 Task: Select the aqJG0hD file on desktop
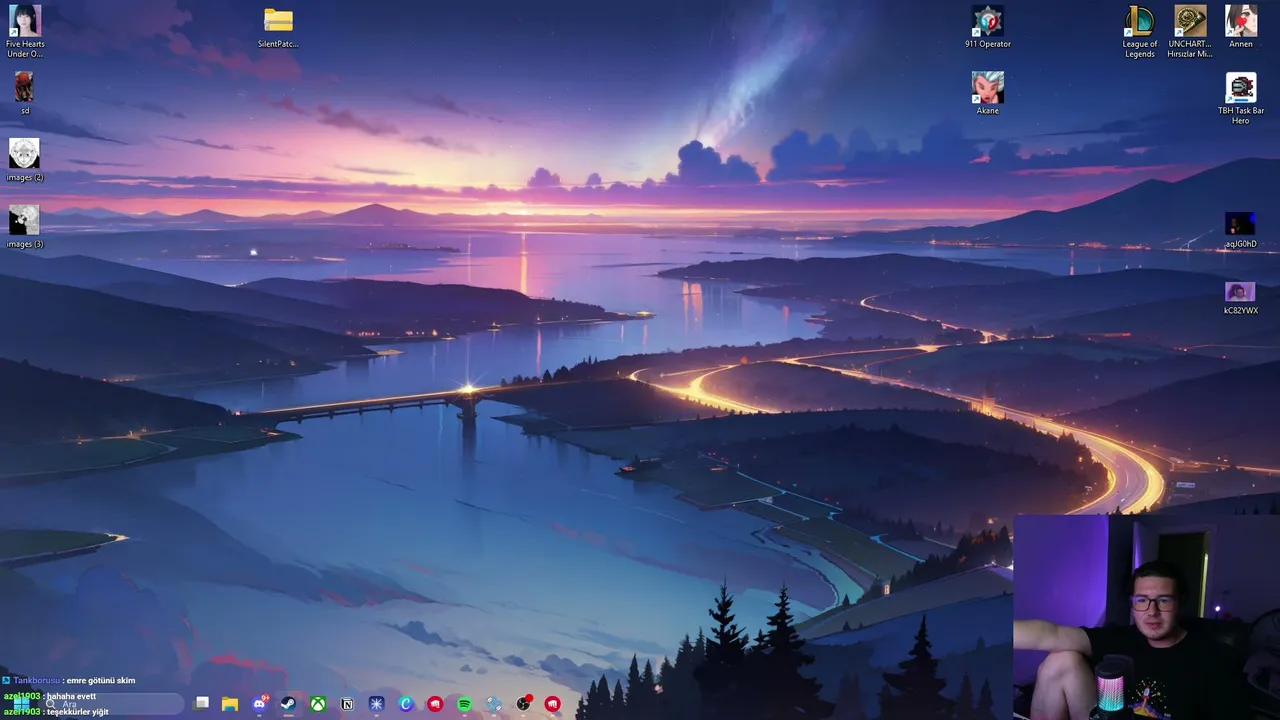point(1240,229)
